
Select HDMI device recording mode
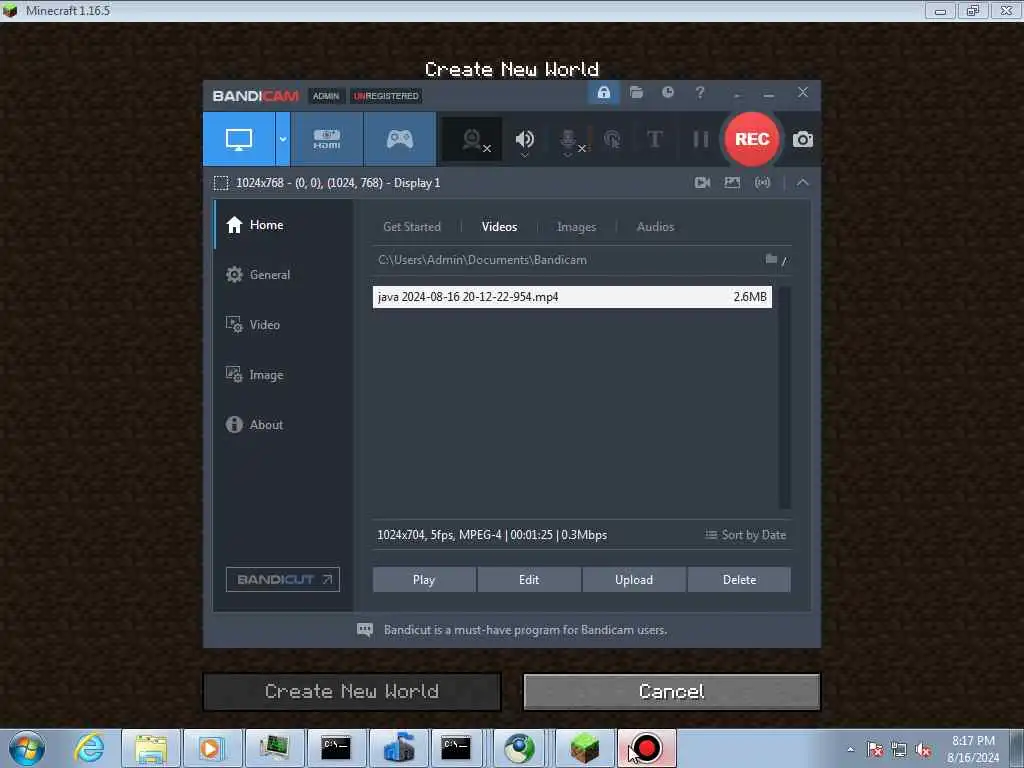327,139
